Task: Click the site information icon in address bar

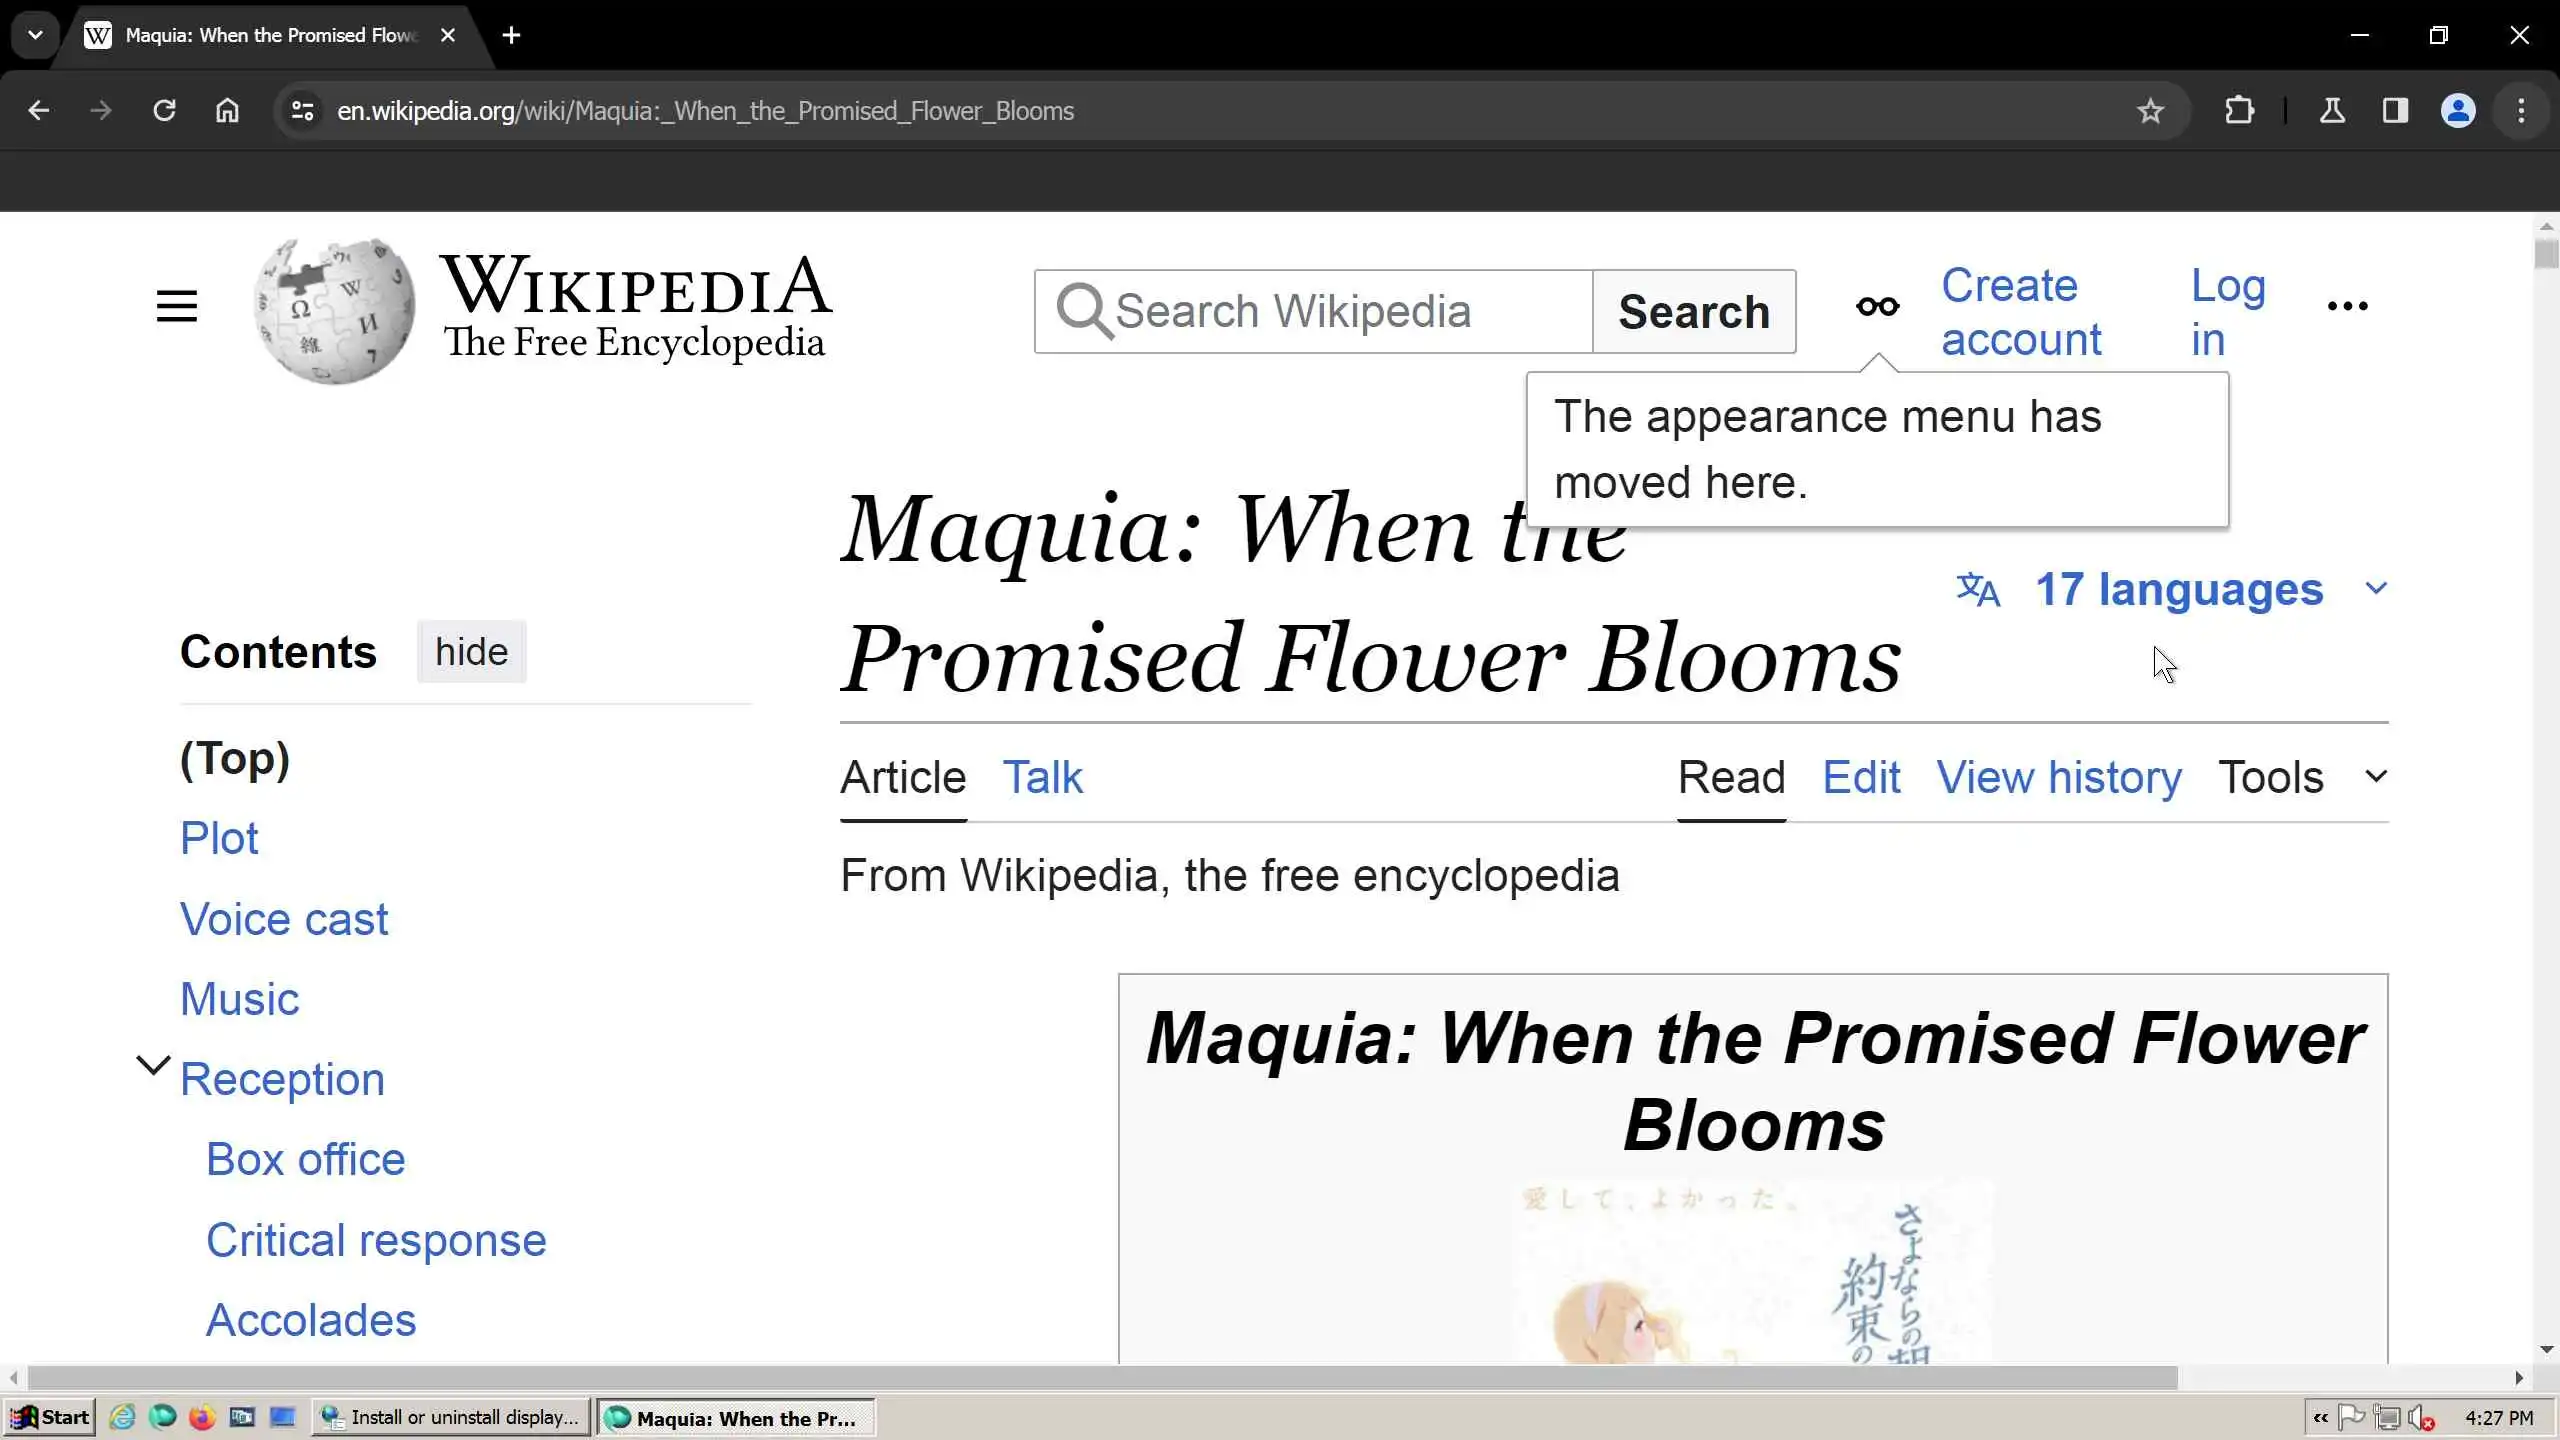Action: 302,111
